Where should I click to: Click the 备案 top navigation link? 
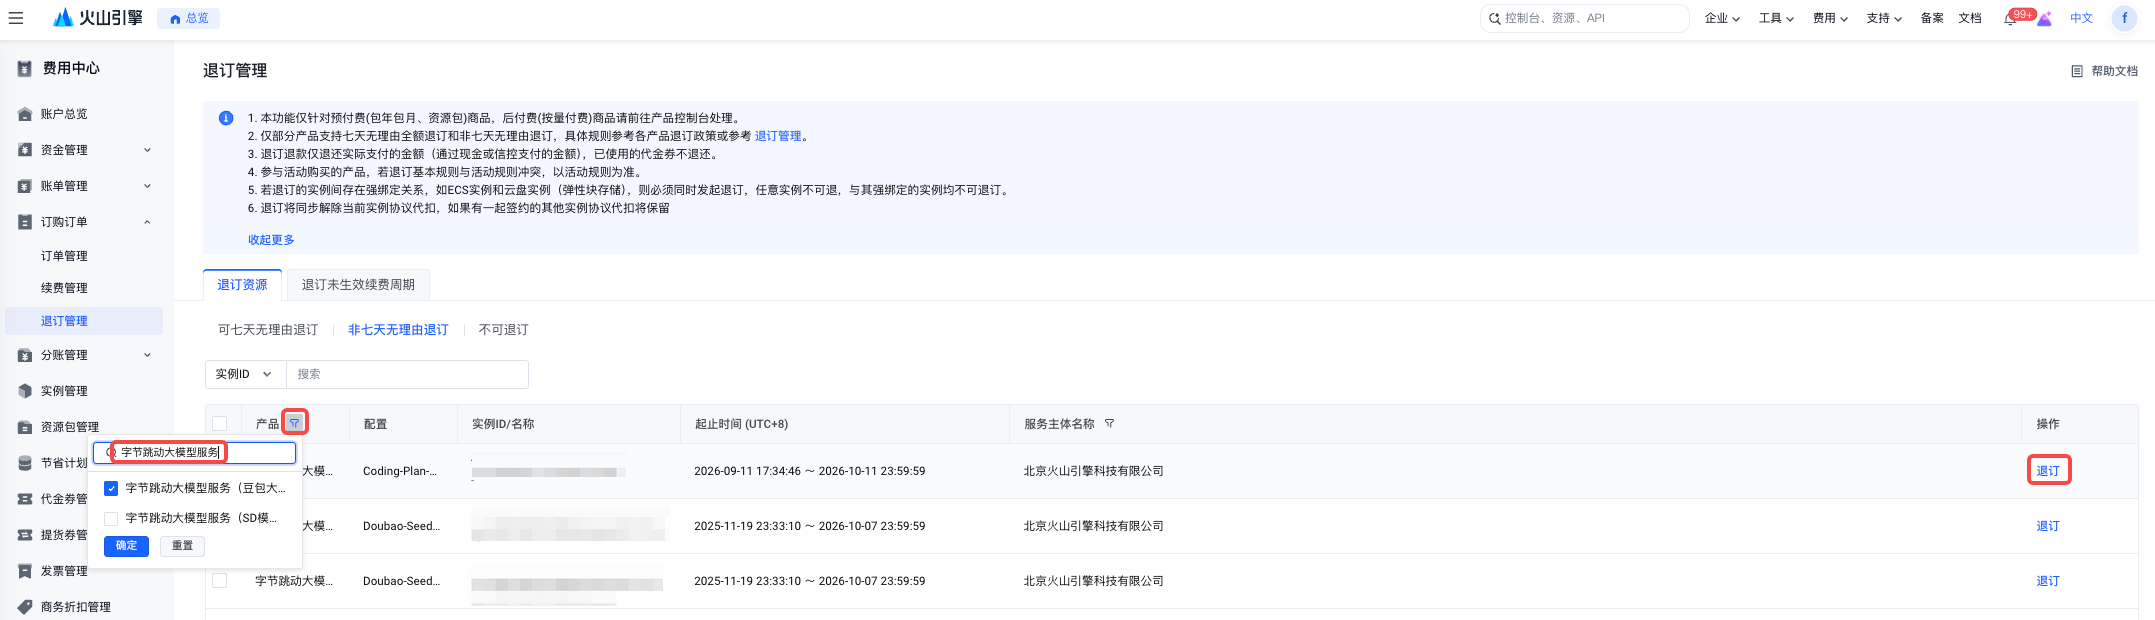click(x=1932, y=18)
